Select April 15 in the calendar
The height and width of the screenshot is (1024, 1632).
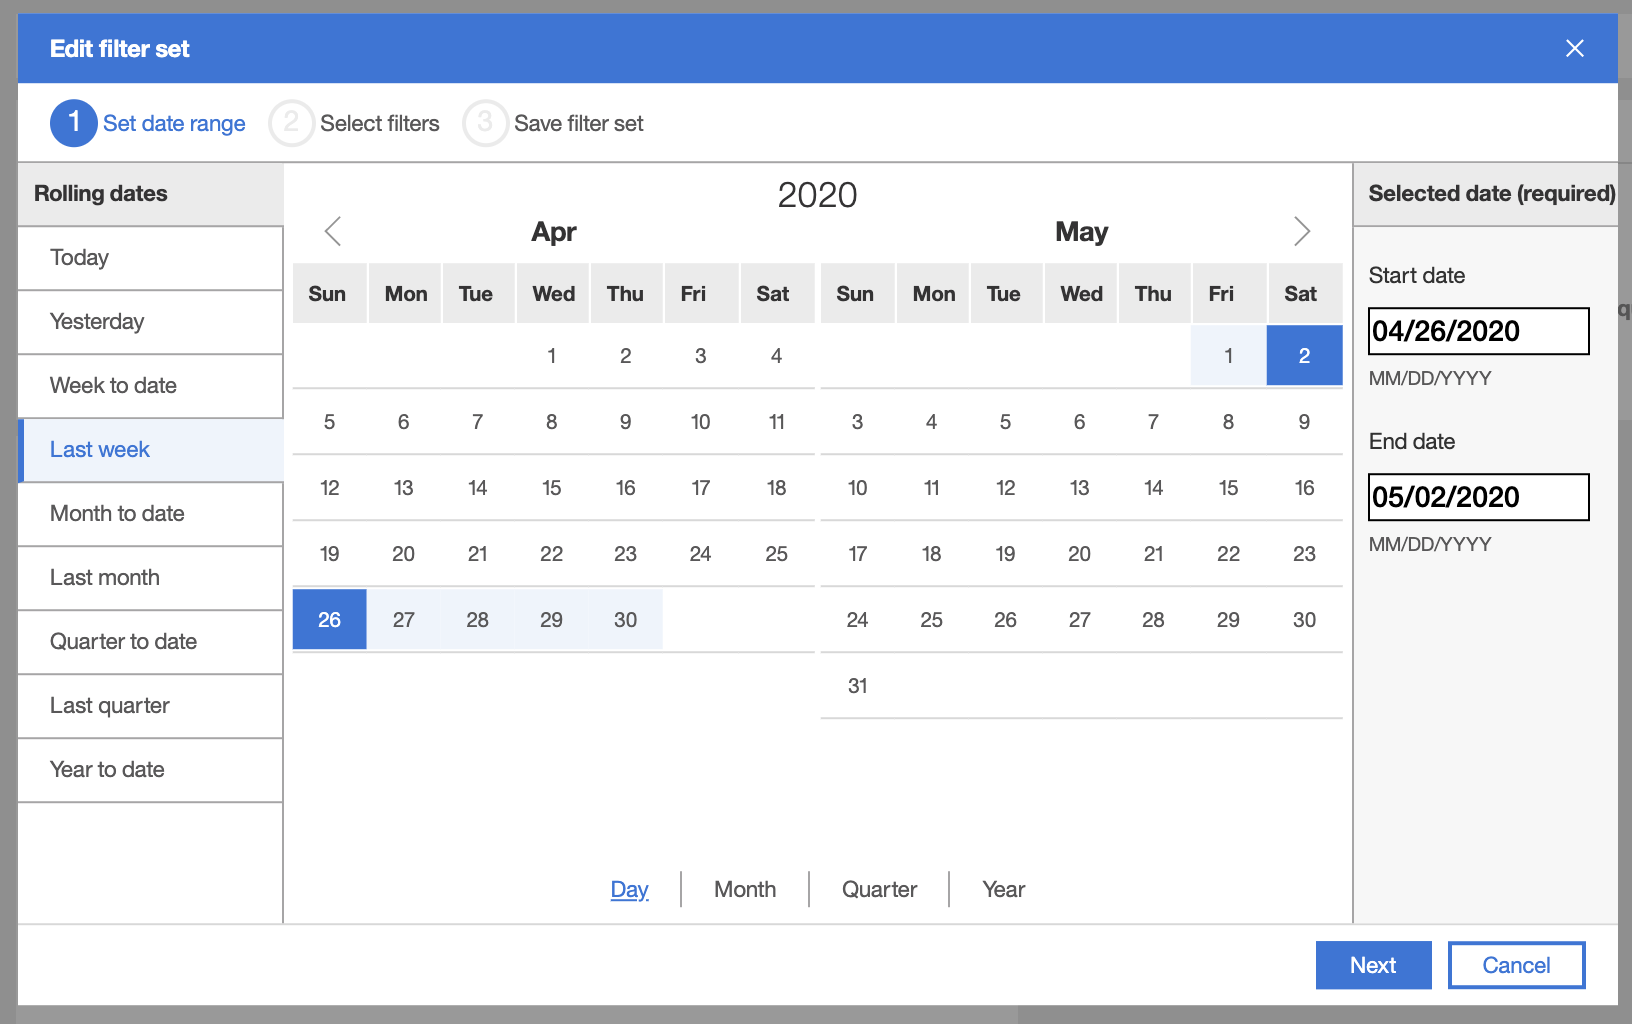pyautogui.click(x=551, y=488)
